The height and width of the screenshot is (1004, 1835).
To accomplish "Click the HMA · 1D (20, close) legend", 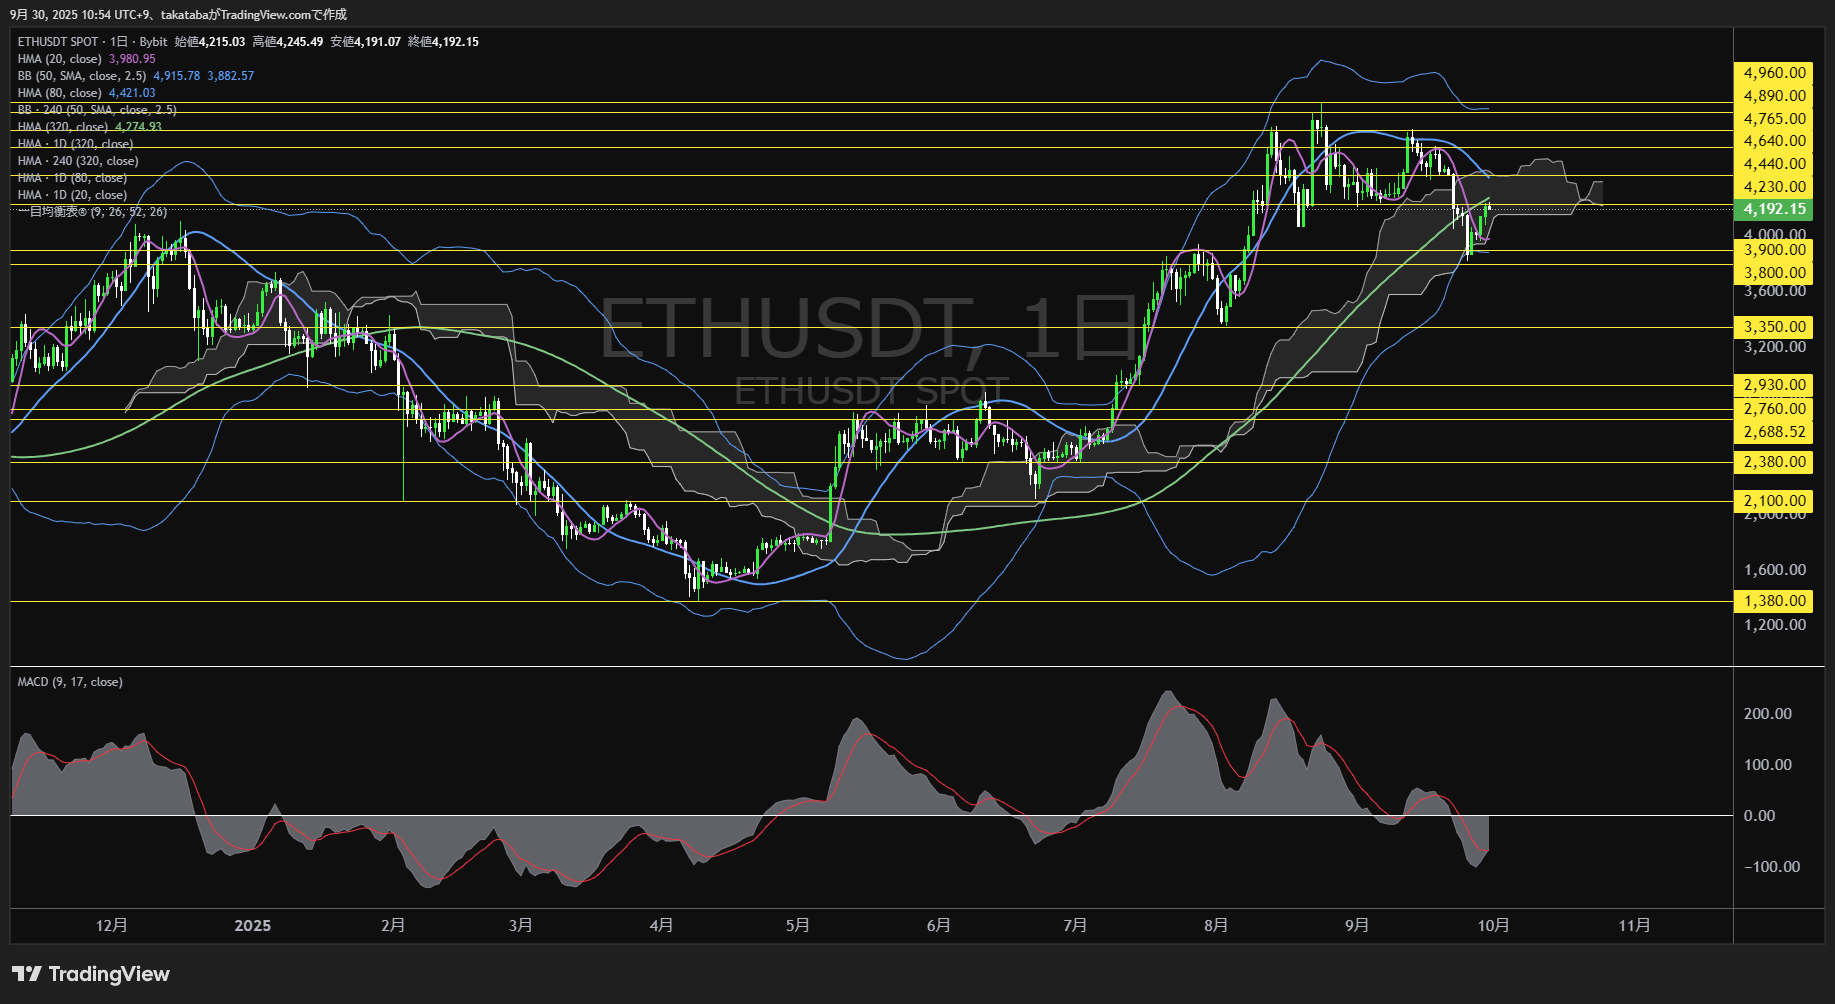I will point(72,195).
